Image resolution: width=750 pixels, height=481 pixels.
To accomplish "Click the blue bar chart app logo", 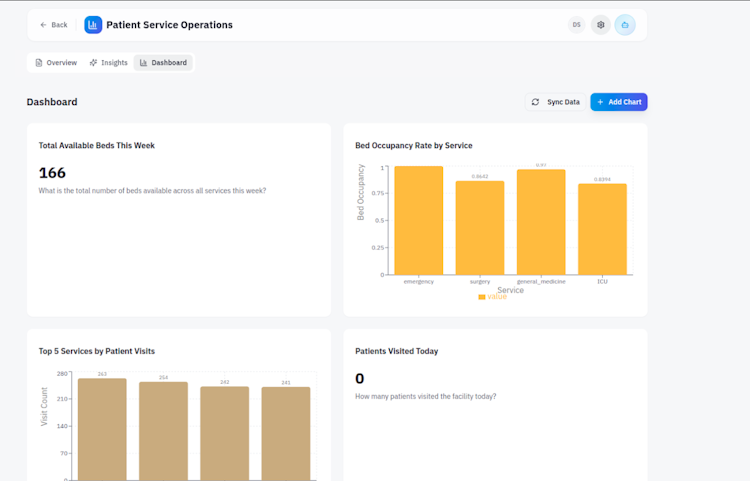I will tap(93, 25).
